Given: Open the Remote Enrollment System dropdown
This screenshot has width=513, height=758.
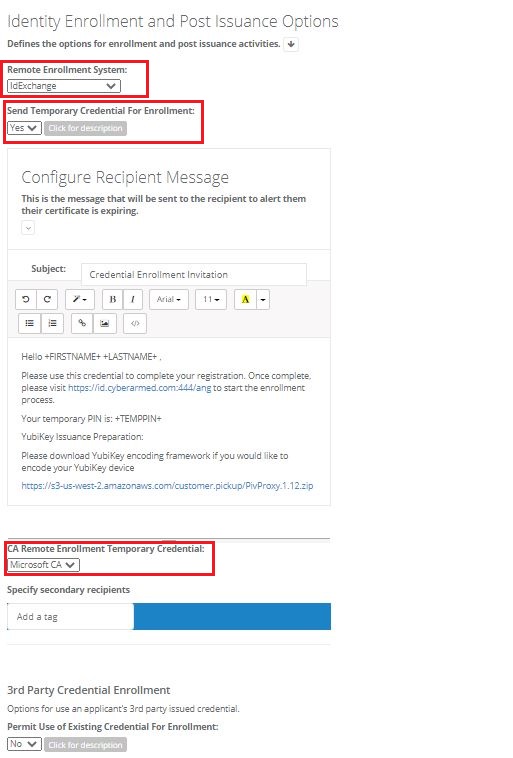Looking at the screenshot, I should point(64,86).
